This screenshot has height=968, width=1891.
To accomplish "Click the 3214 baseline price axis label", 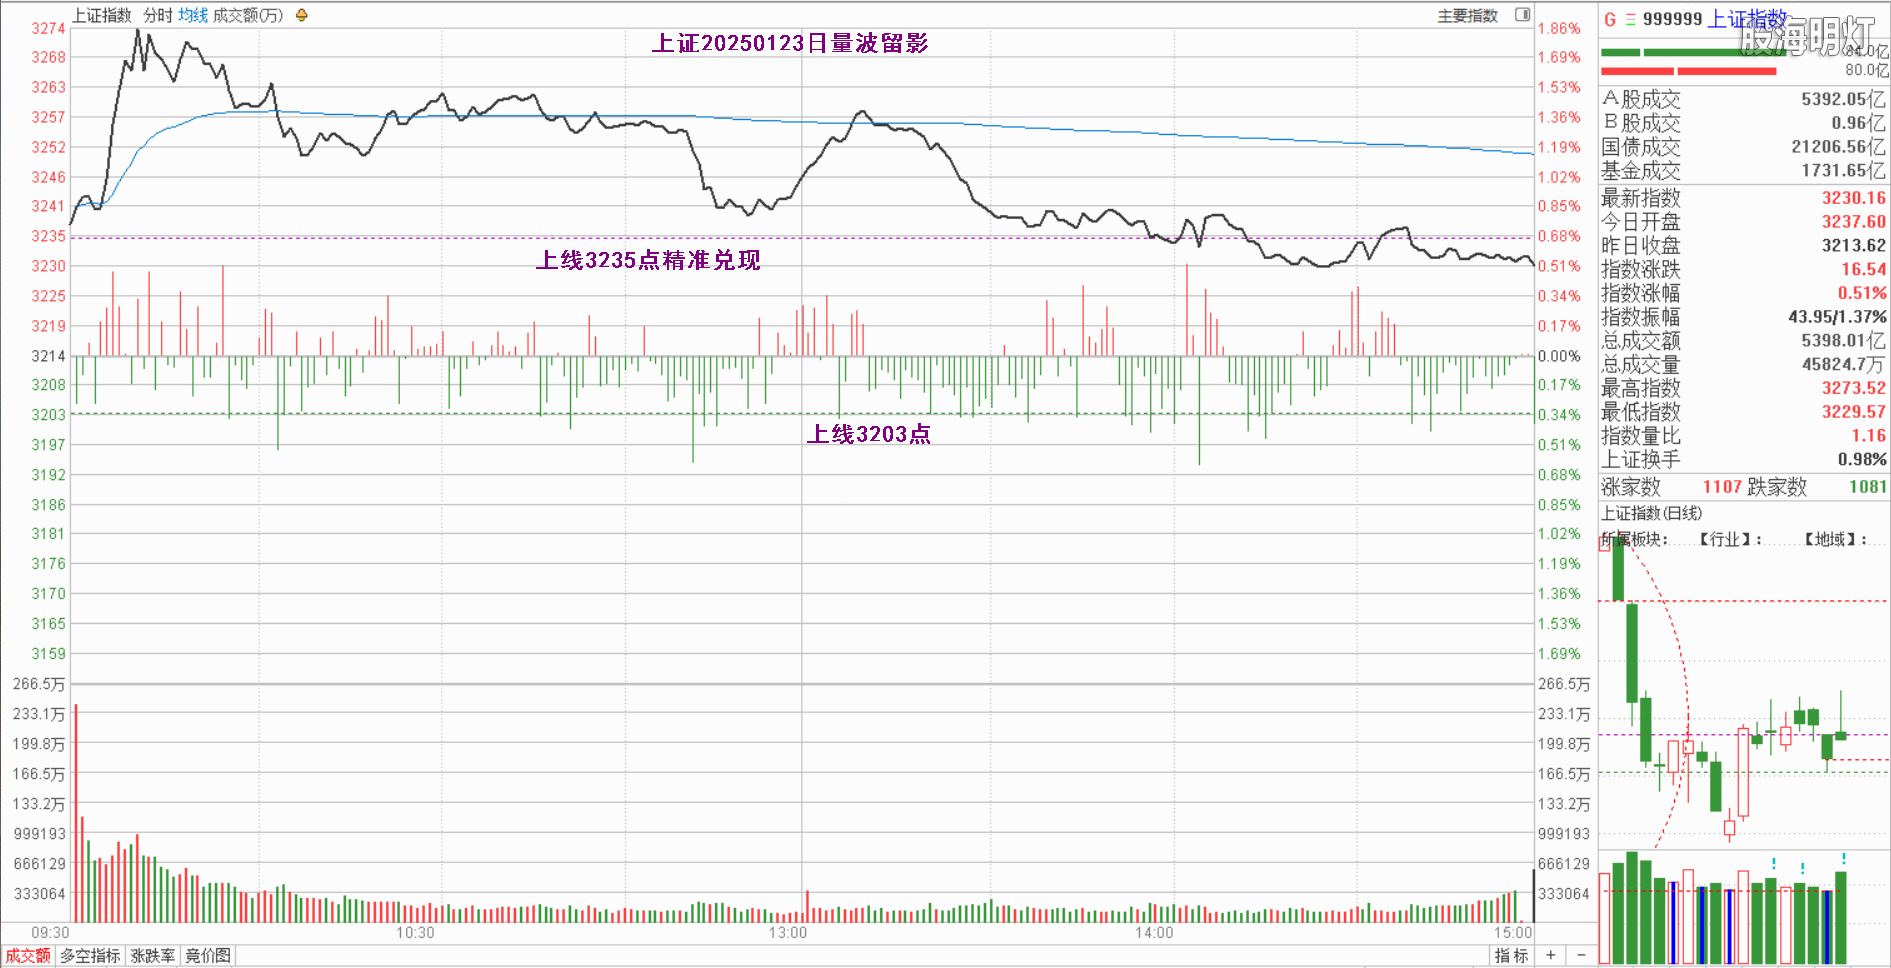I will (x=48, y=356).
